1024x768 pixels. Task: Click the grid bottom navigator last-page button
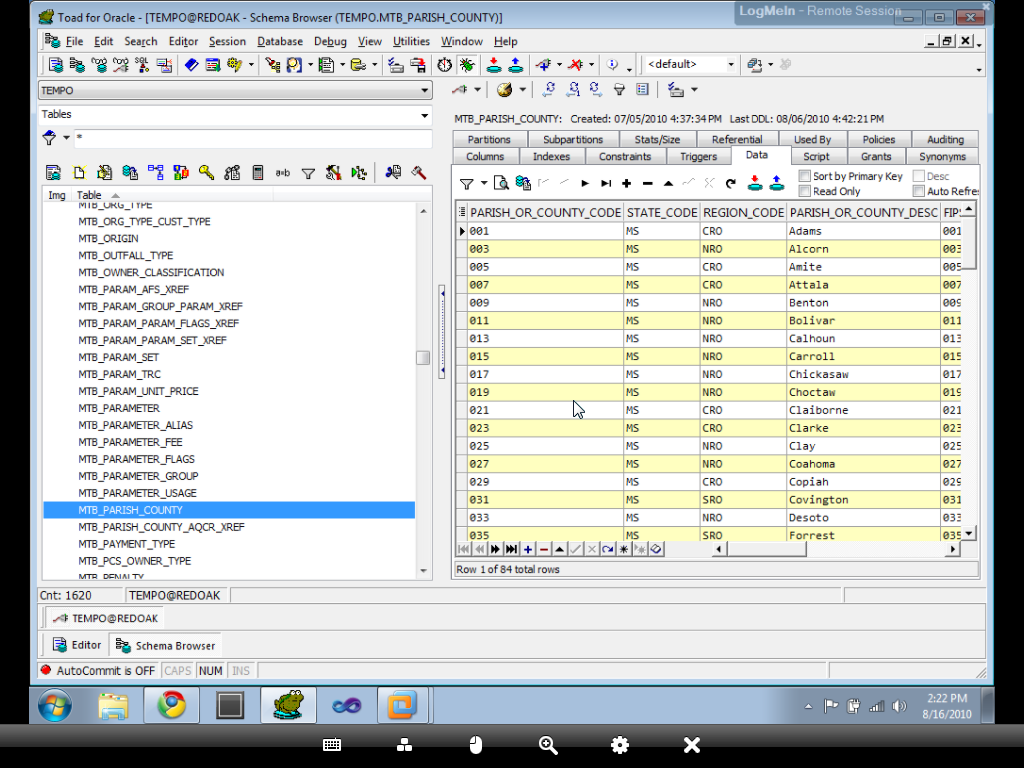(511, 549)
